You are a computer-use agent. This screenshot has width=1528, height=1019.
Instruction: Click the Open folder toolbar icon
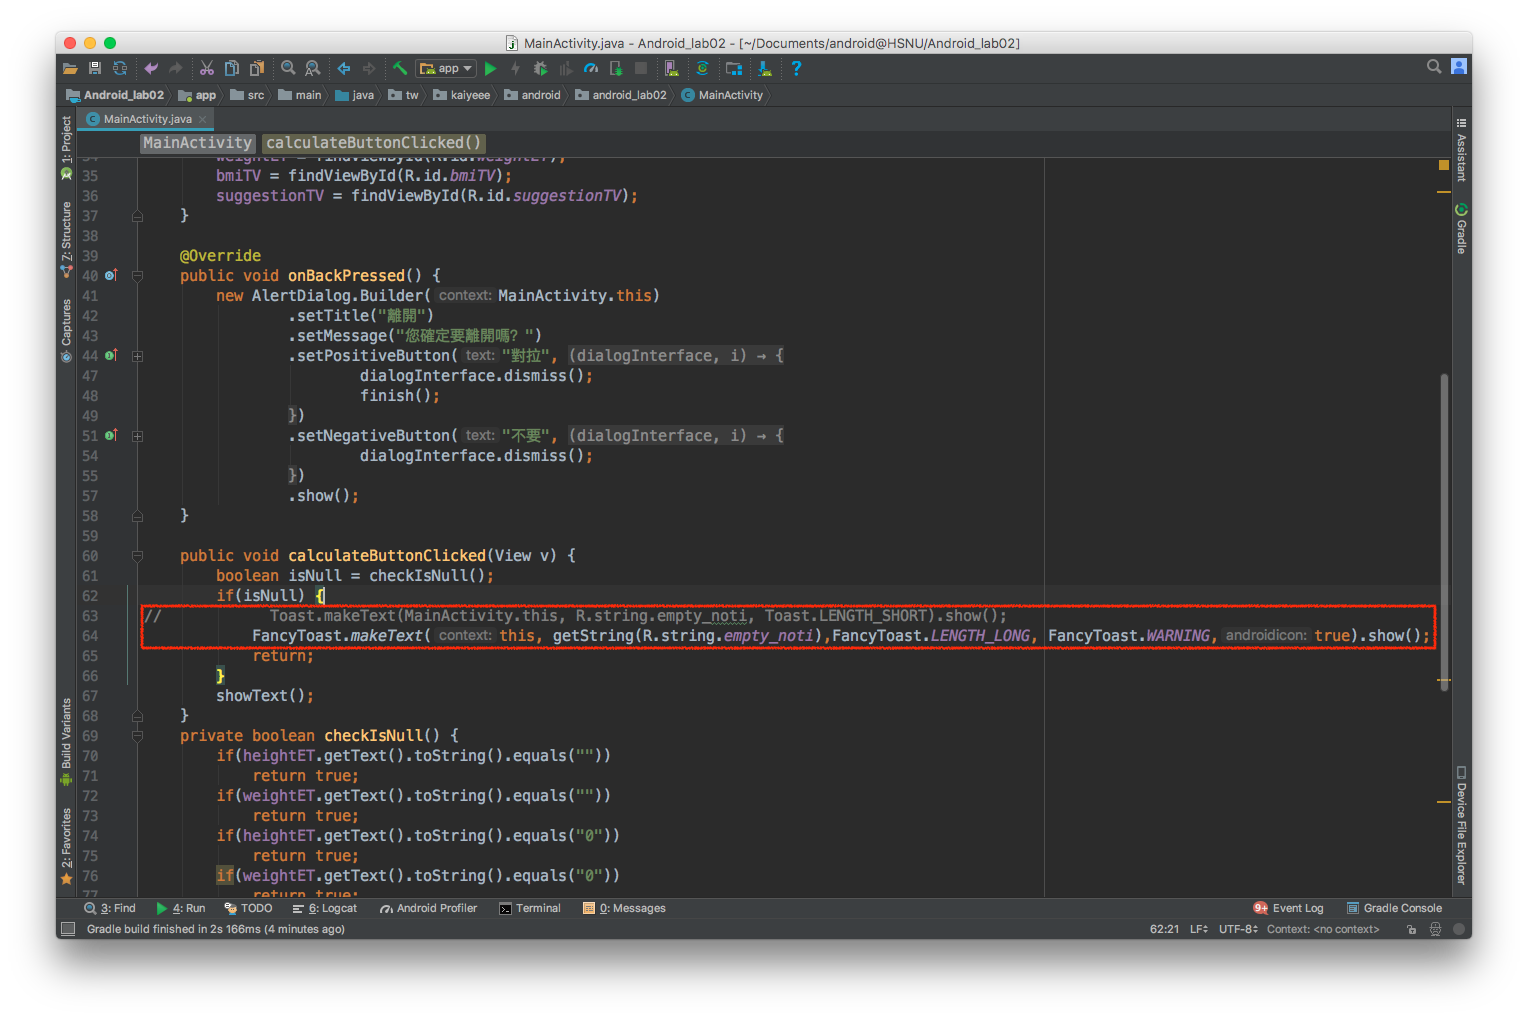point(70,69)
